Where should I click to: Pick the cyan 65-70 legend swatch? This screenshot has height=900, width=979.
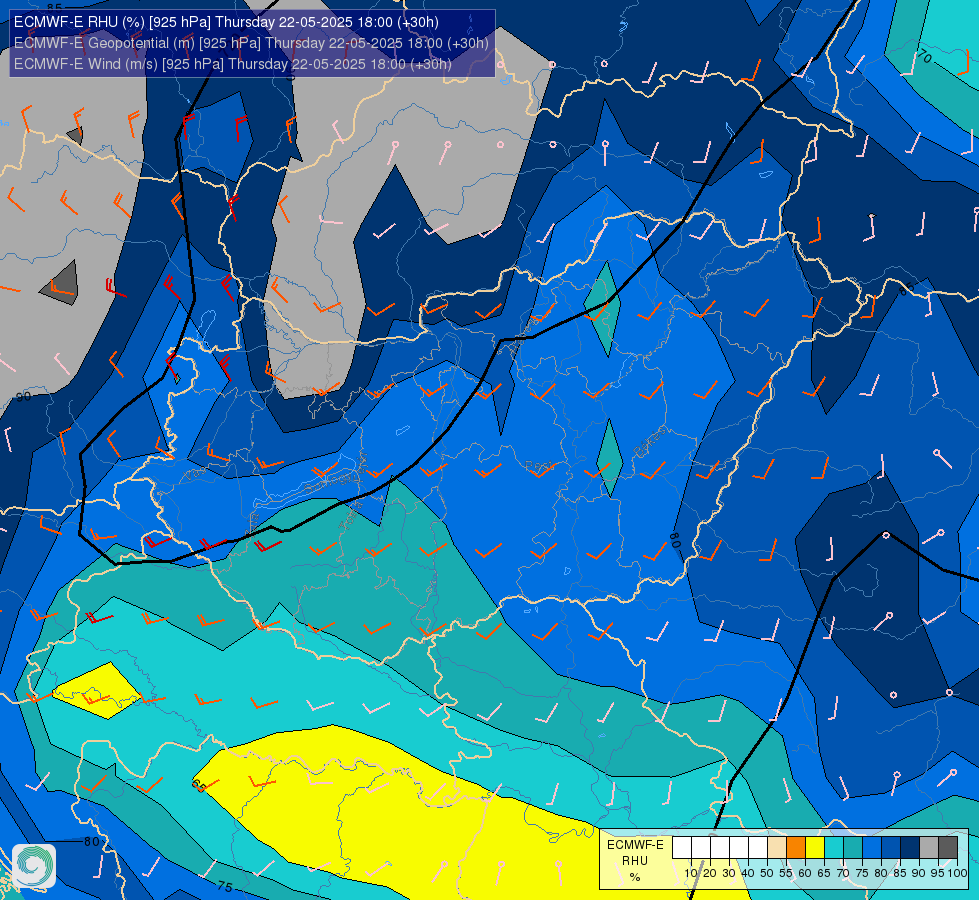[x=834, y=848]
